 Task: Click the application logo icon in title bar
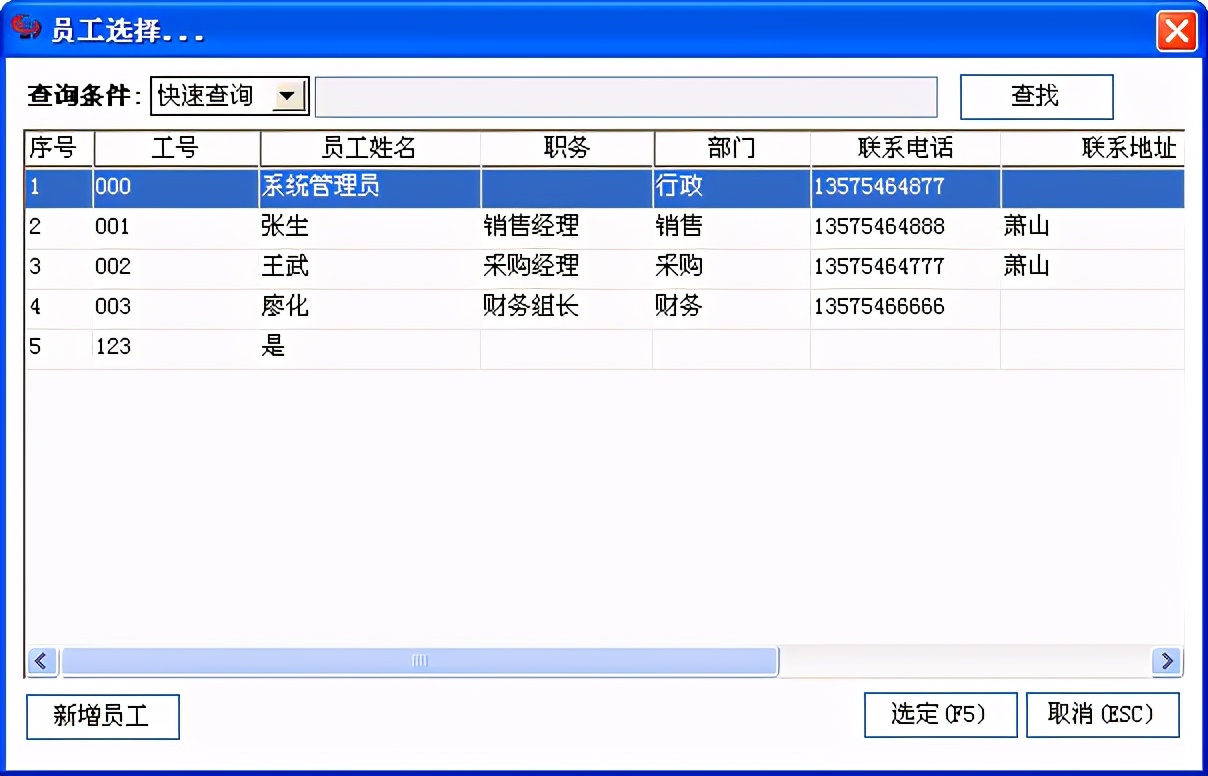coord(28,29)
